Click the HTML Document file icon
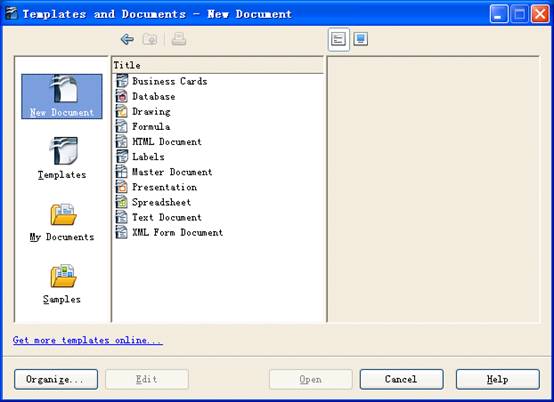The height and width of the screenshot is (402, 554). [122, 142]
